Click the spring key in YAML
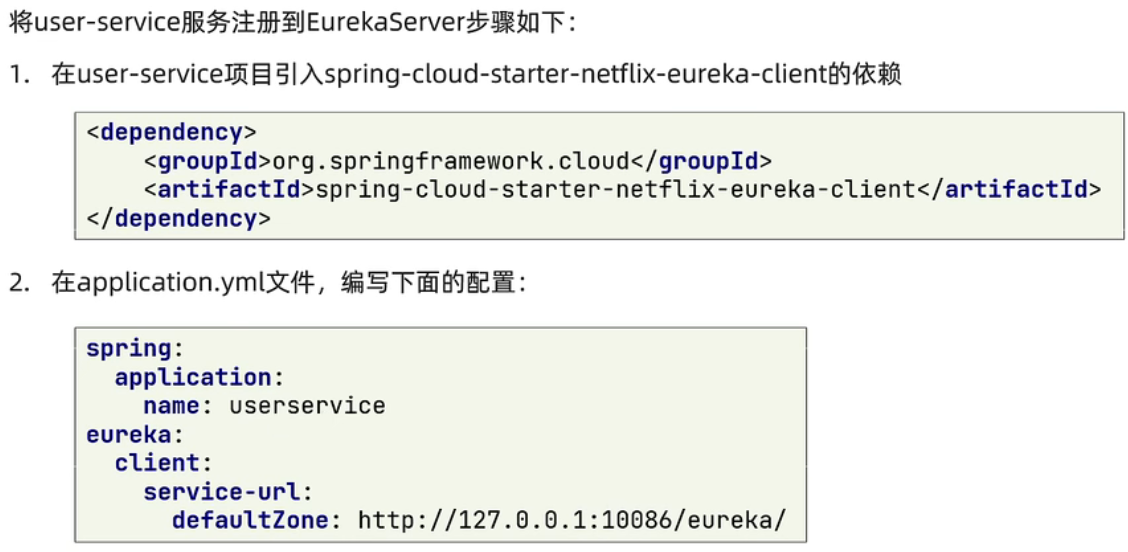1128x552 pixels. [x=129, y=348]
